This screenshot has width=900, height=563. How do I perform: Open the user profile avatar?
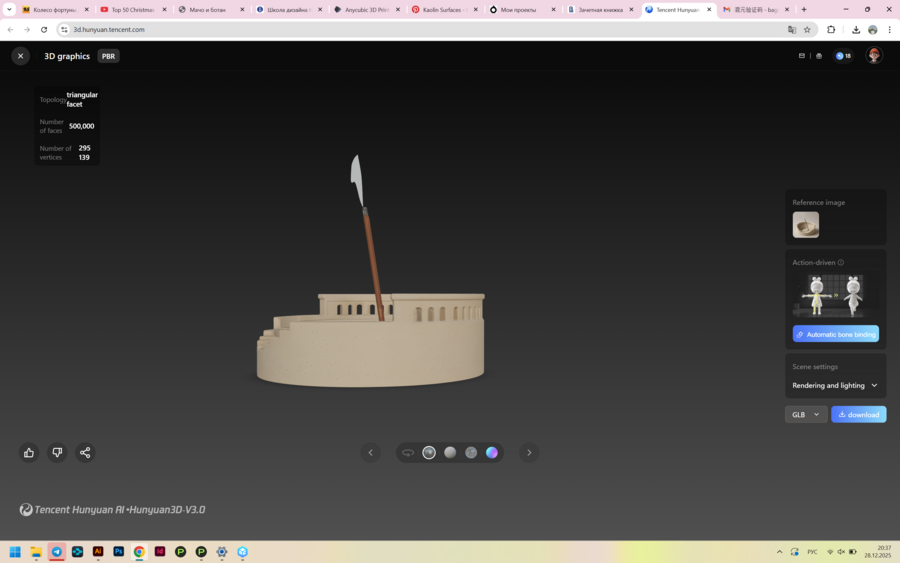pyautogui.click(x=874, y=56)
